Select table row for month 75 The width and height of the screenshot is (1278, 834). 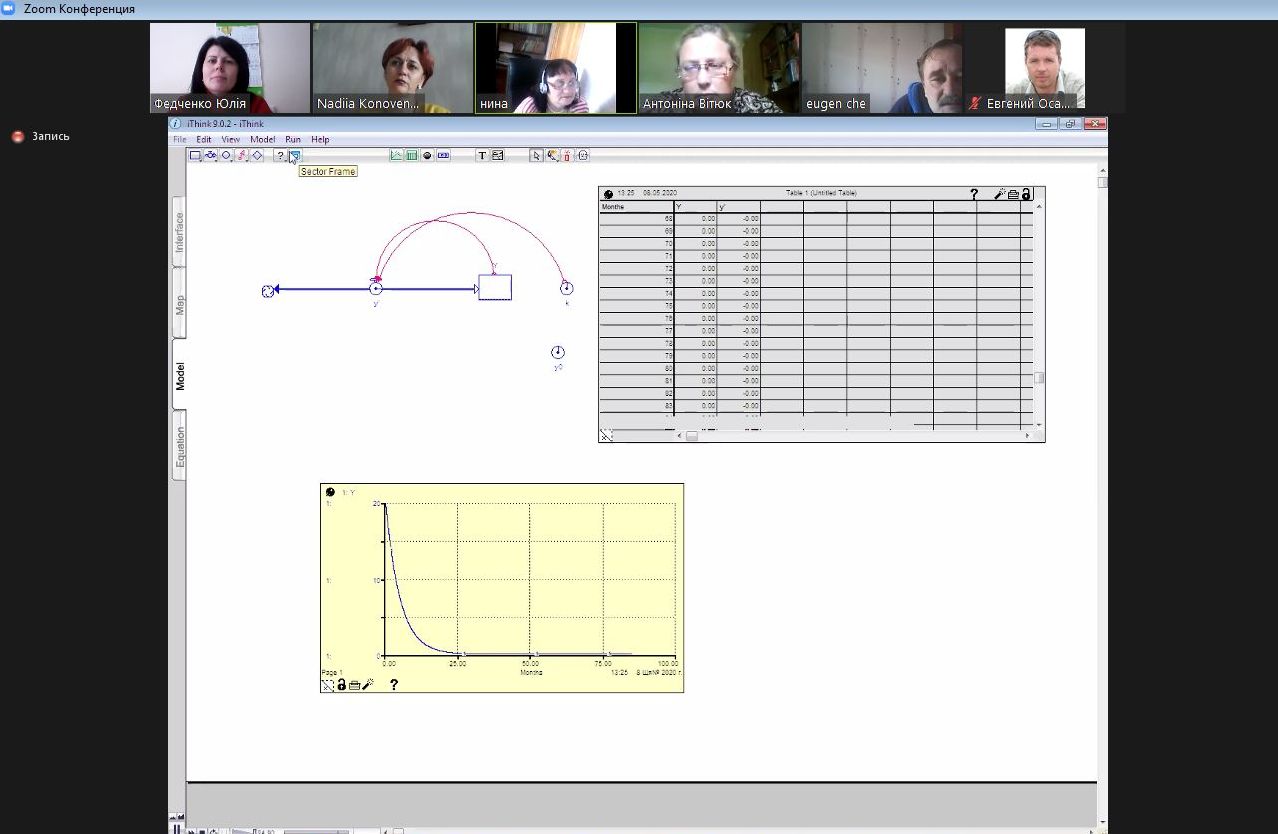click(x=816, y=306)
